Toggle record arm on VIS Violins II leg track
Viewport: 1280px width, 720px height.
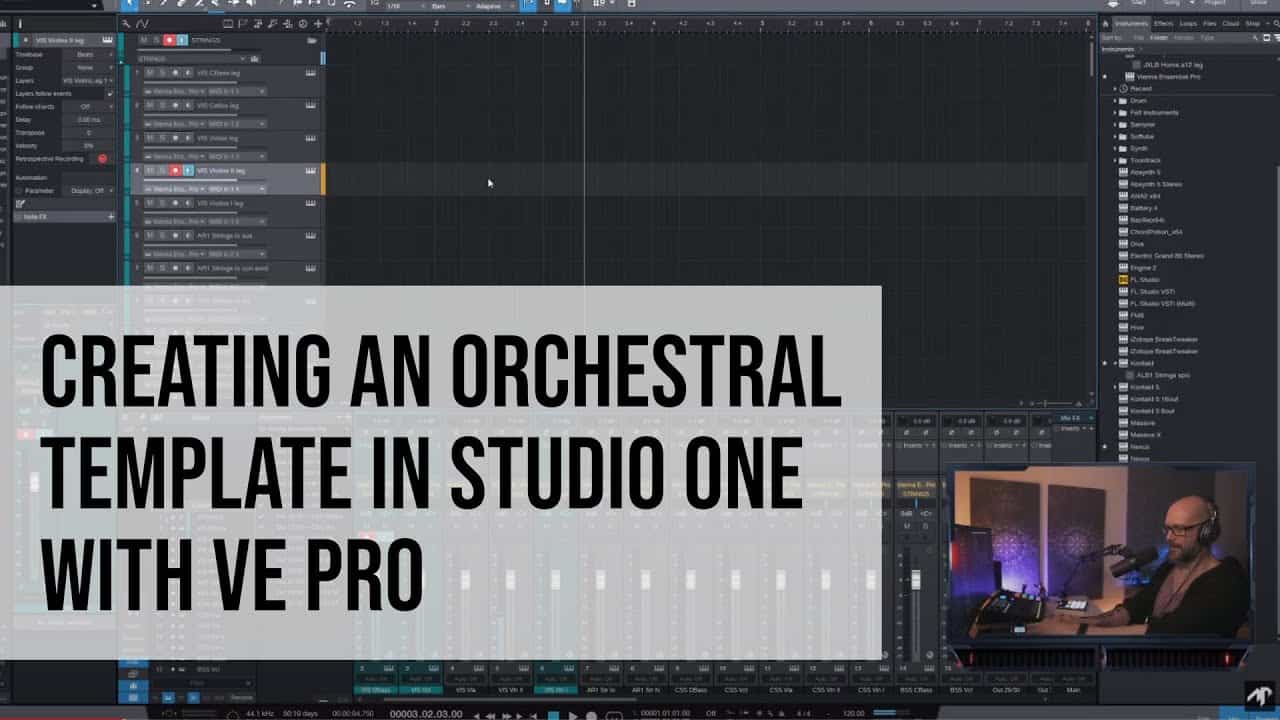(x=176, y=170)
